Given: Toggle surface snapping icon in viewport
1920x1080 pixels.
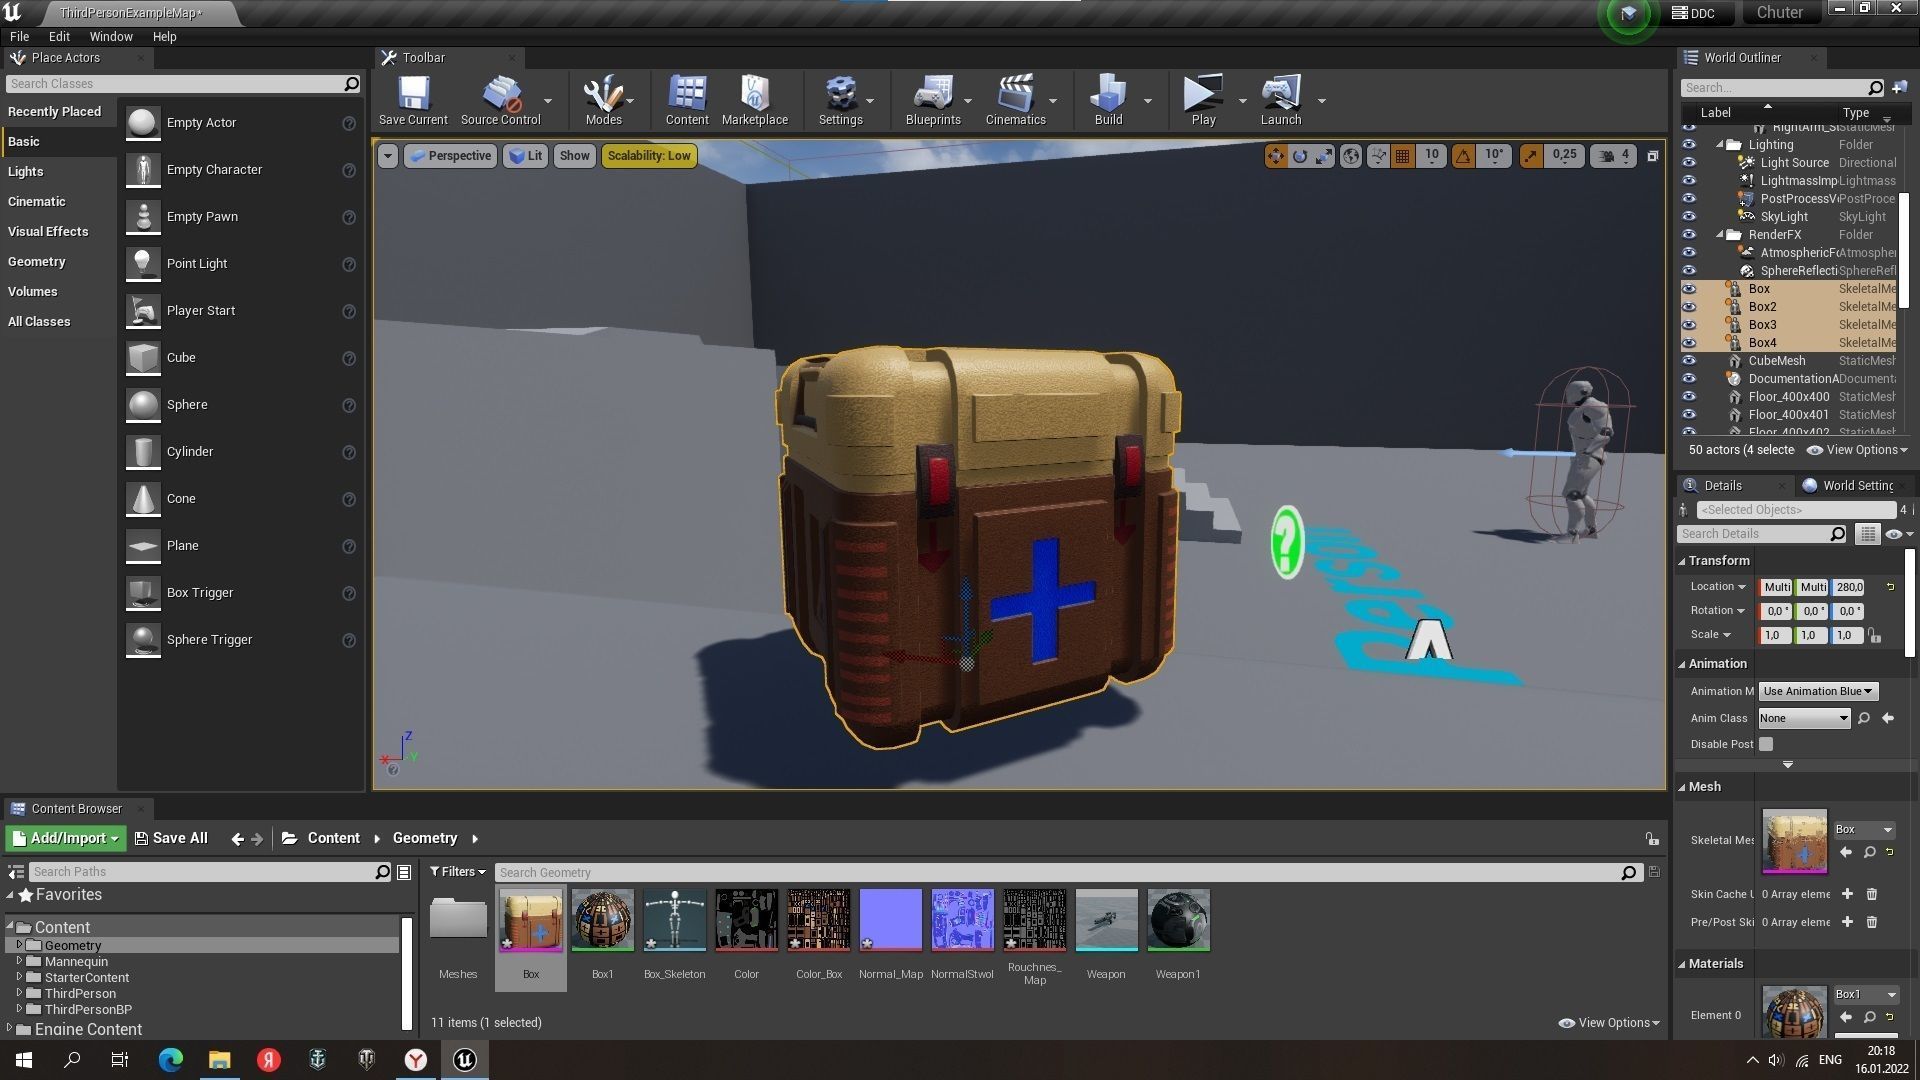Looking at the screenshot, I should [1378, 156].
